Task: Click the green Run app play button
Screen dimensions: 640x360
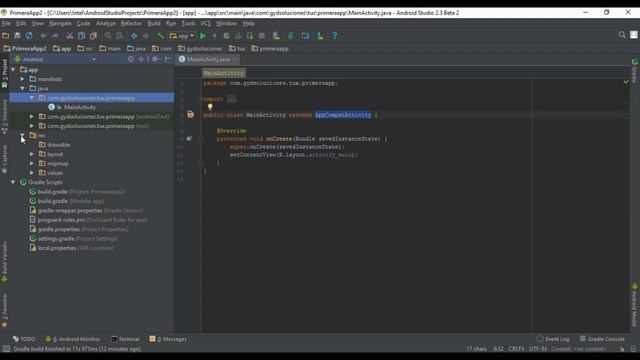Action: [x=202, y=36]
